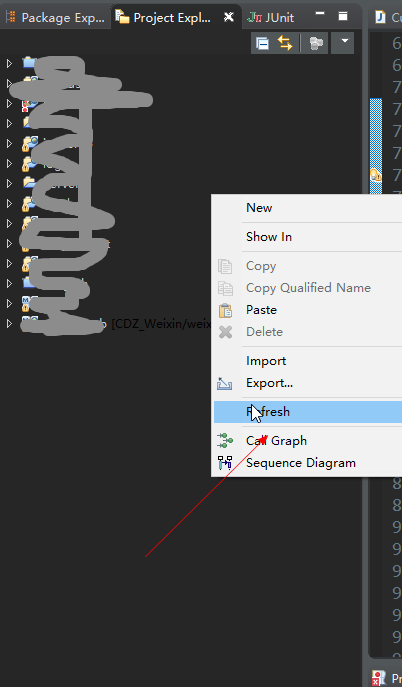Click the Collapse All icon in explorer toolbar
The height and width of the screenshot is (687, 402).
point(262,44)
